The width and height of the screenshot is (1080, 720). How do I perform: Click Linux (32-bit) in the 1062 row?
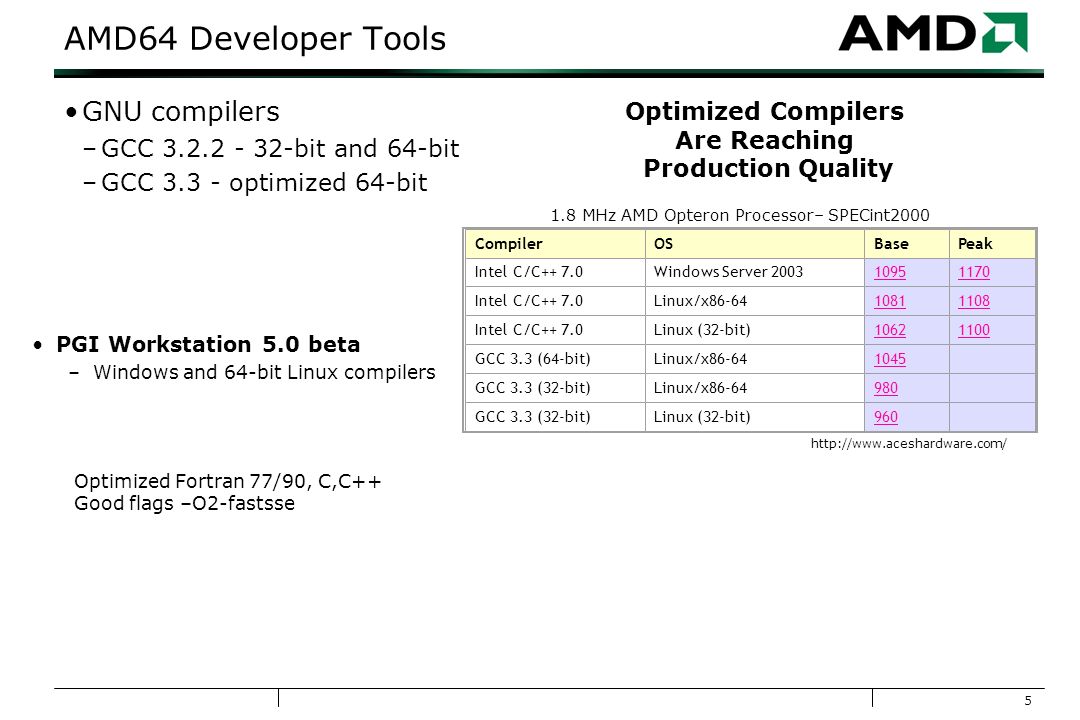tap(702, 330)
